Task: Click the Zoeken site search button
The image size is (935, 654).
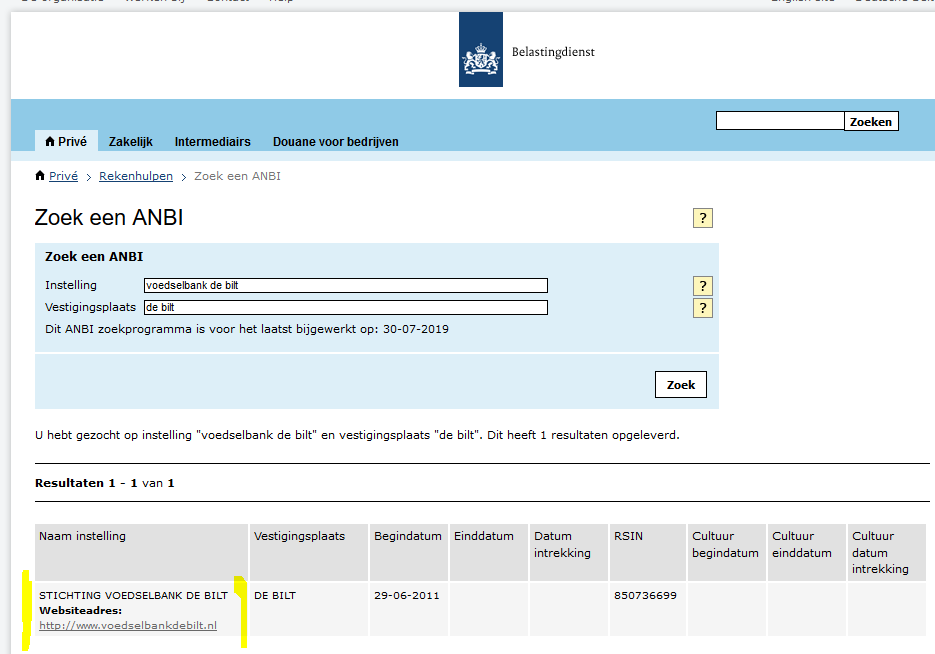Action: (x=871, y=121)
